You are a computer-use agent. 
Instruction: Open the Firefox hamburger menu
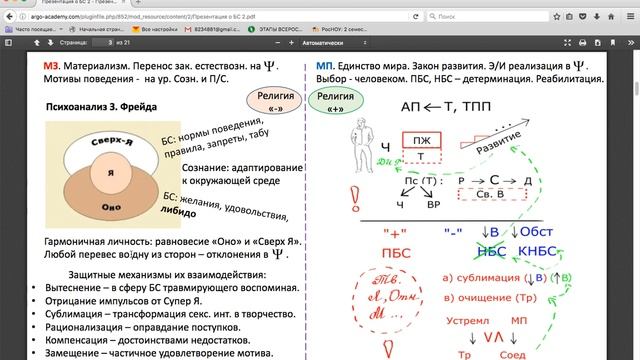click(x=631, y=17)
